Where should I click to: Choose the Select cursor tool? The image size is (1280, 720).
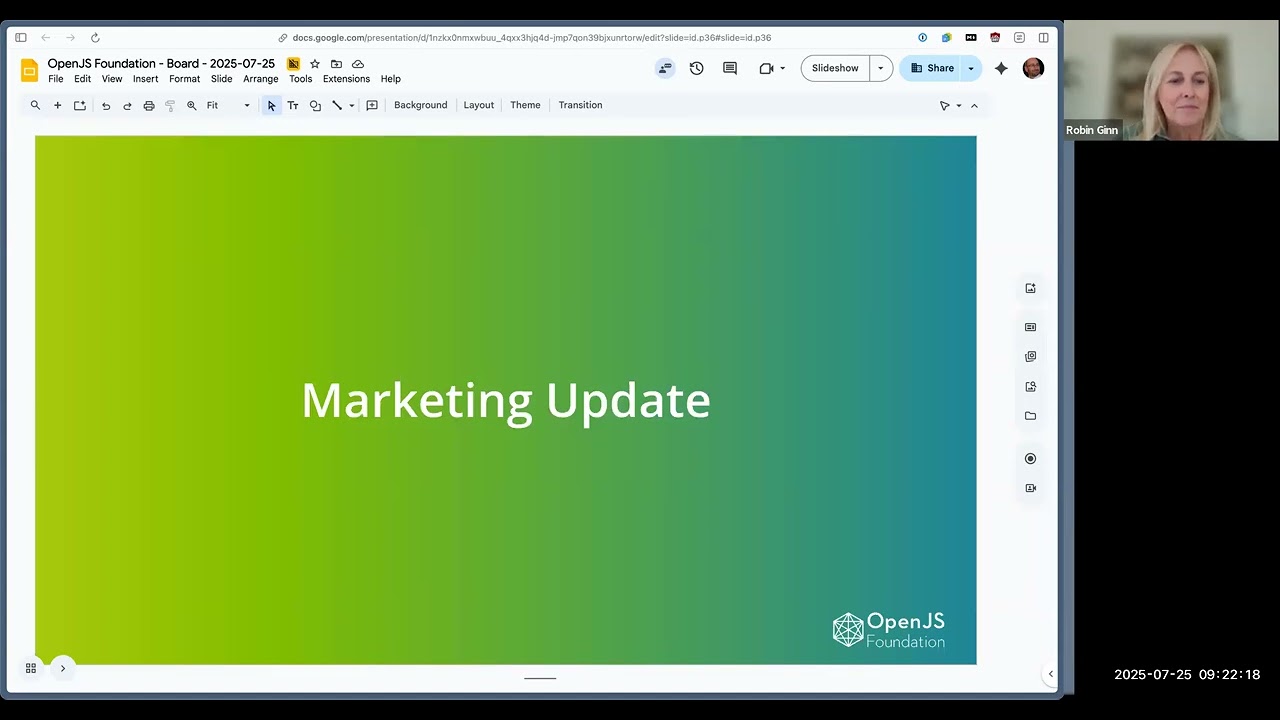271,105
